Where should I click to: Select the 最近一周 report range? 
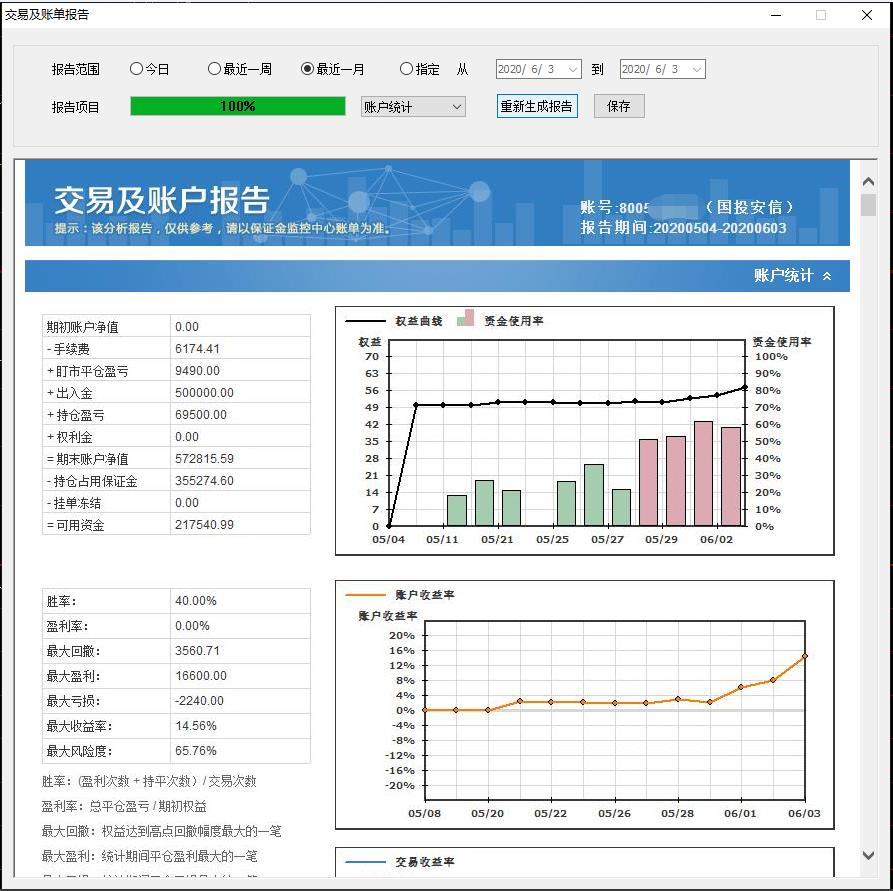tap(214, 68)
